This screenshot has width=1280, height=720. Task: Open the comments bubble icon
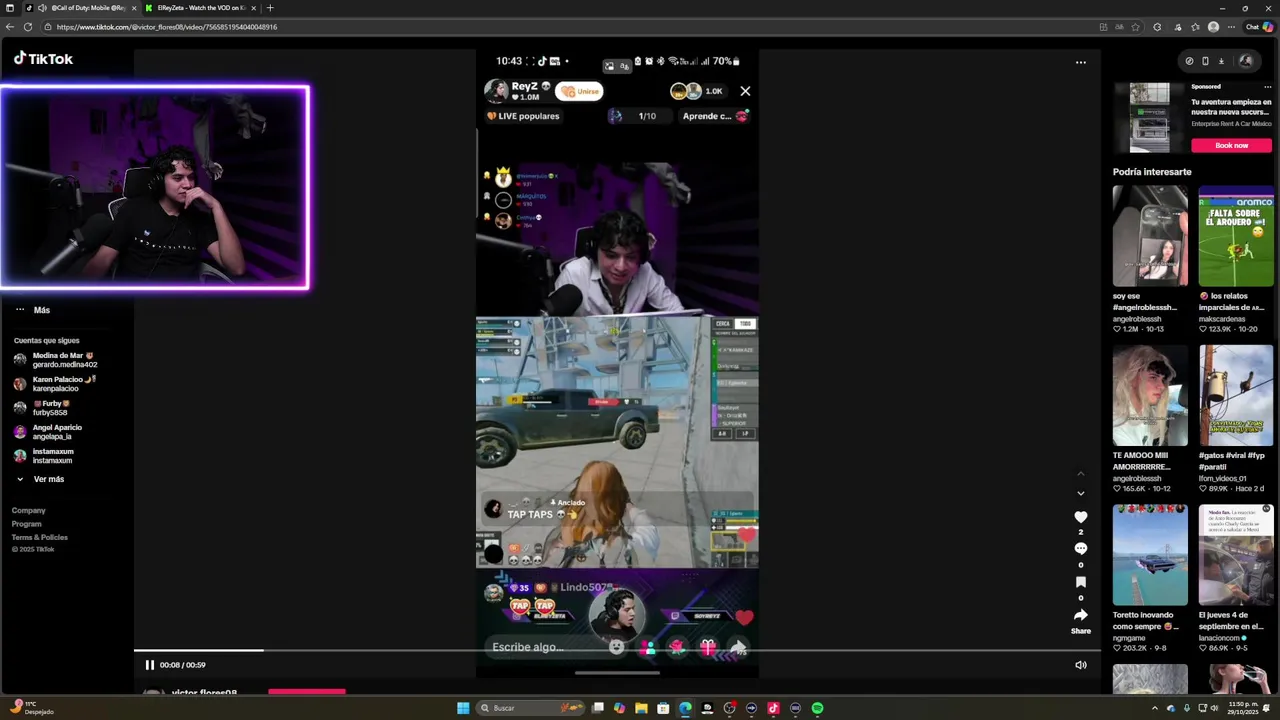click(1080, 549)
